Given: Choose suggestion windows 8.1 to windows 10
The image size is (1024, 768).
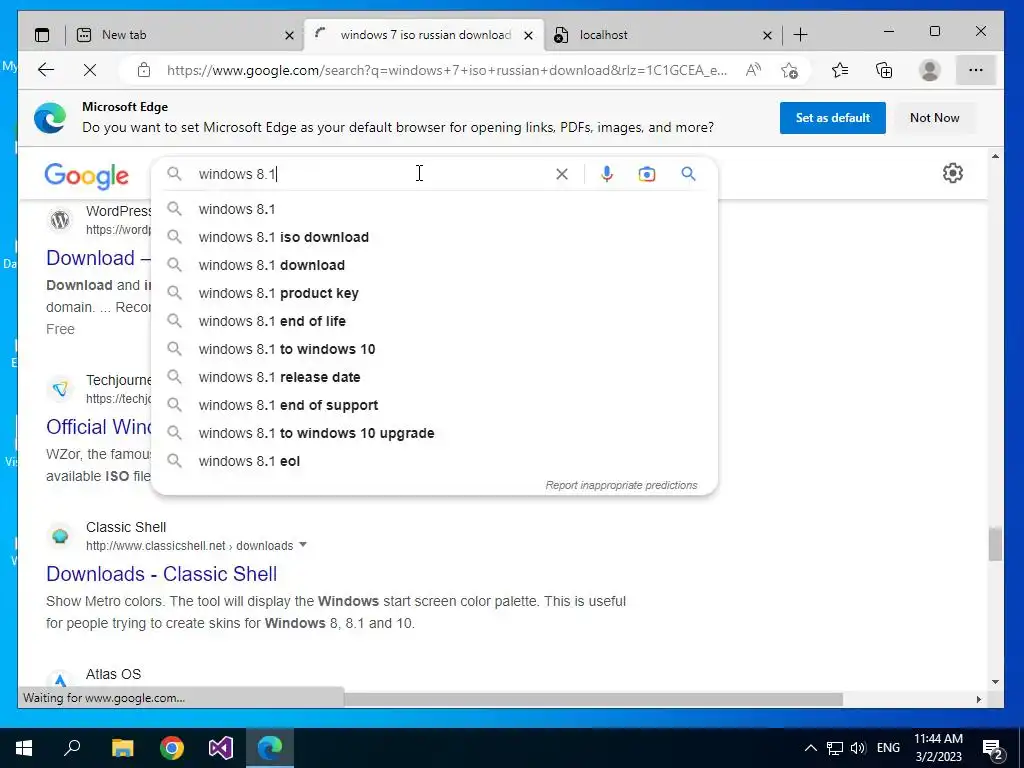Looking at the screenshot, I should pyautogui.click(x=434, y=349).
